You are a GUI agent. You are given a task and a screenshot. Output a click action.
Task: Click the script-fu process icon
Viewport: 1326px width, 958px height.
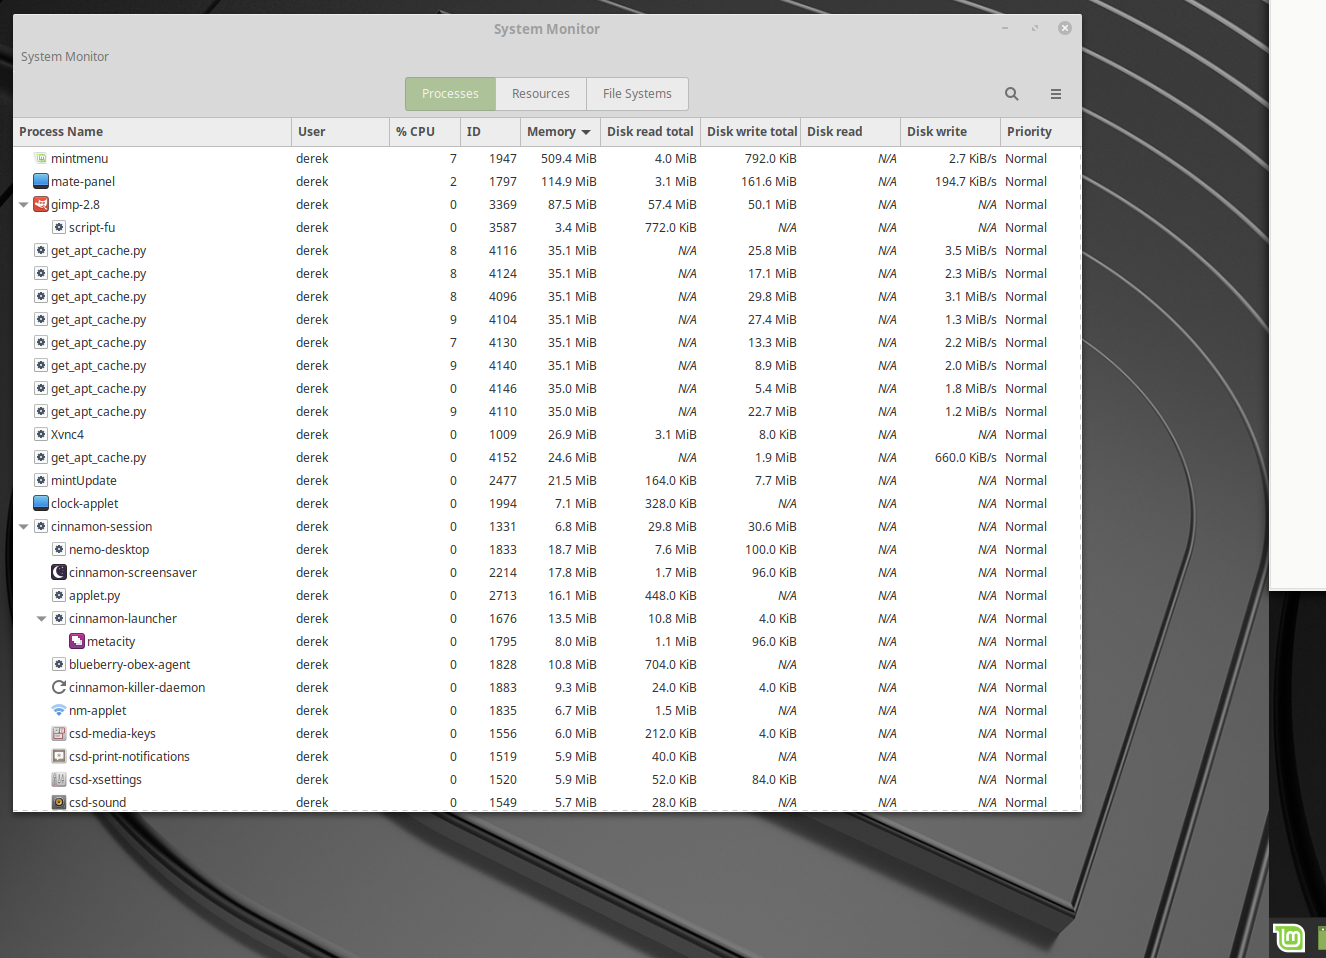(x=59, y=227)
